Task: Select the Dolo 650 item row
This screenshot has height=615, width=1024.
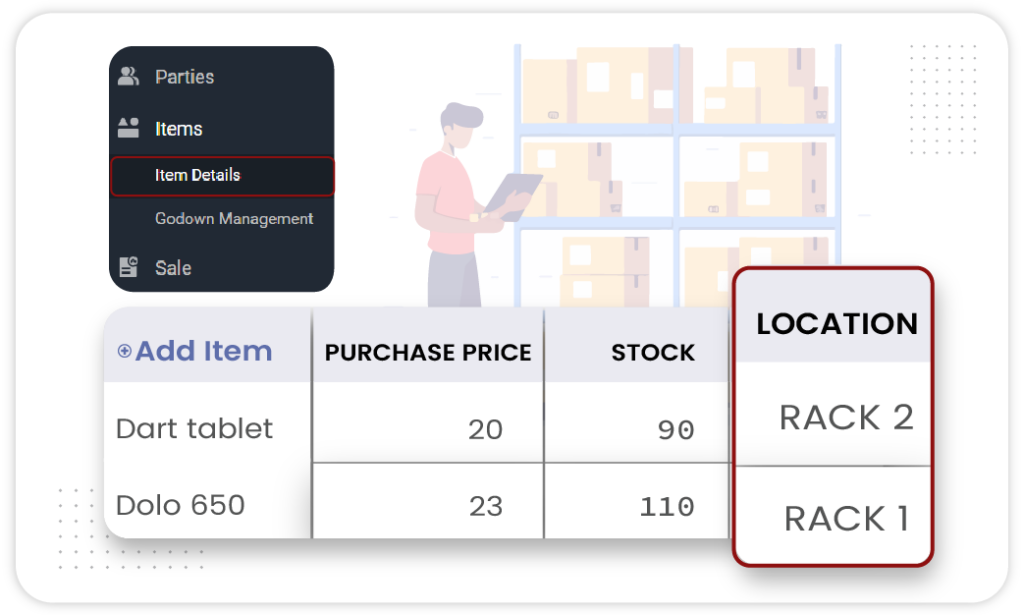Action: [x=180, y=505]
